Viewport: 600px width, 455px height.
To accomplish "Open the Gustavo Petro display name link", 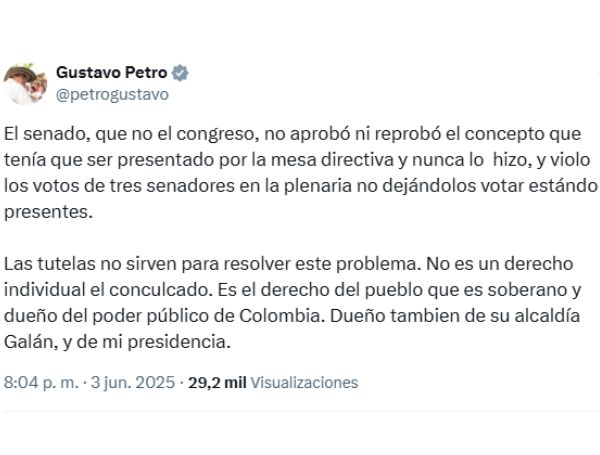I will [x=111, y=72].
